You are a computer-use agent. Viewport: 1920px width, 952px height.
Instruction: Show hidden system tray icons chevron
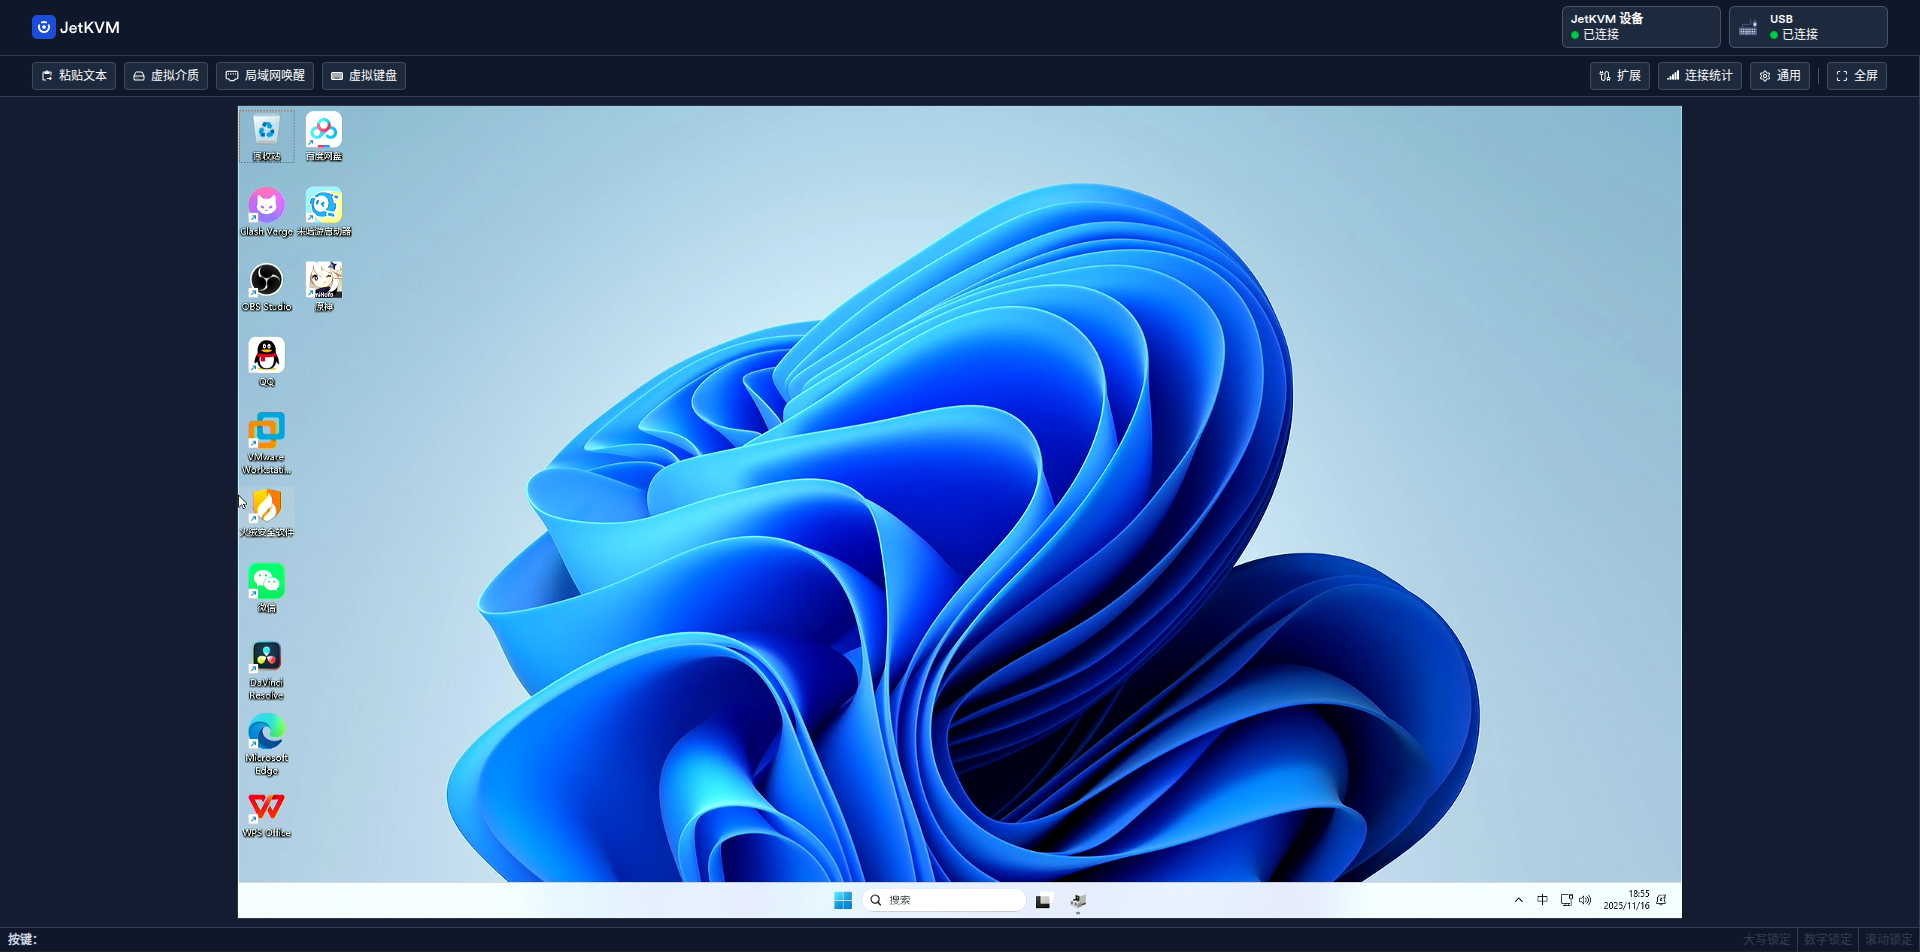pyautogui.click(x=1518, y=900)
